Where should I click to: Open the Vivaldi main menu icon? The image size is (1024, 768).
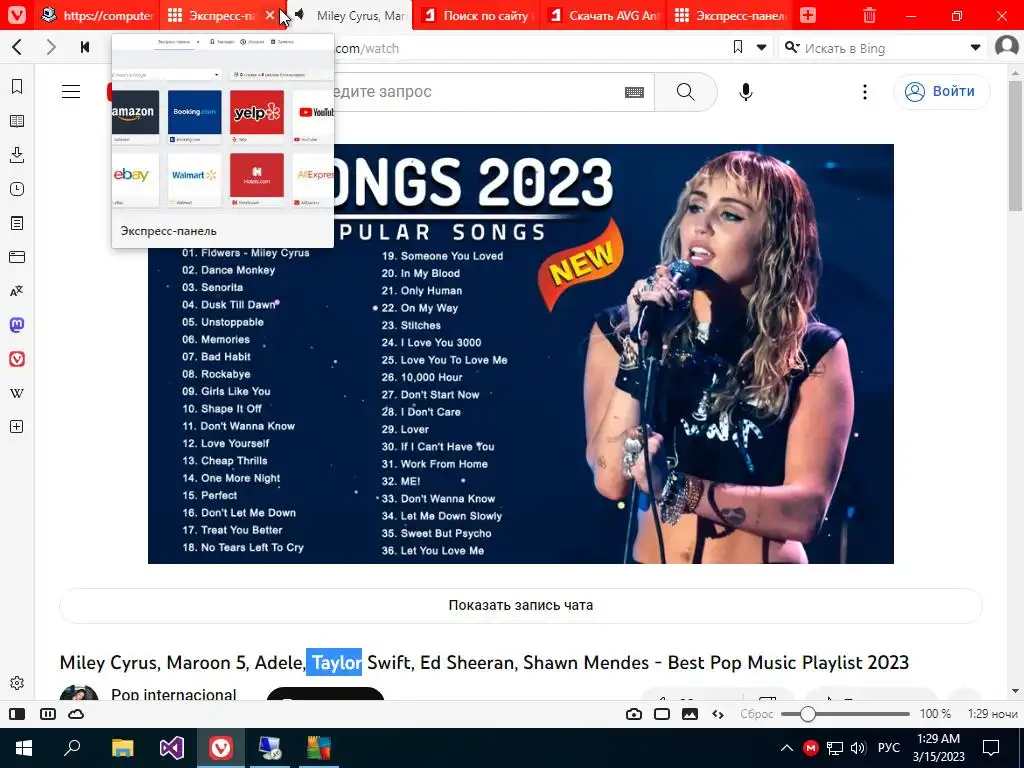17,14
